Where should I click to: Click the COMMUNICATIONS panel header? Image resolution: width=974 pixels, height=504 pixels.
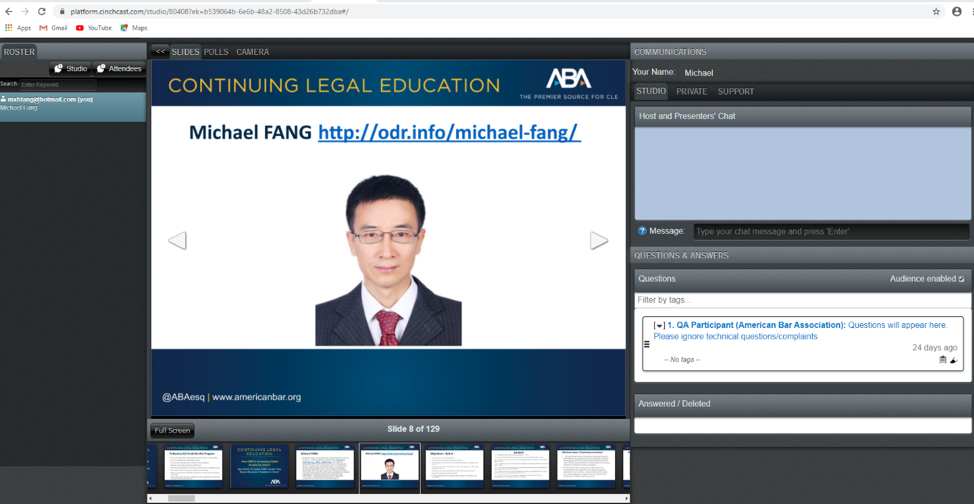802,52
